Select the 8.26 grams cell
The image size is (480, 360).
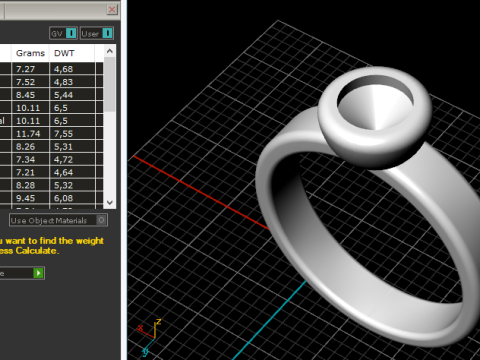30,146
